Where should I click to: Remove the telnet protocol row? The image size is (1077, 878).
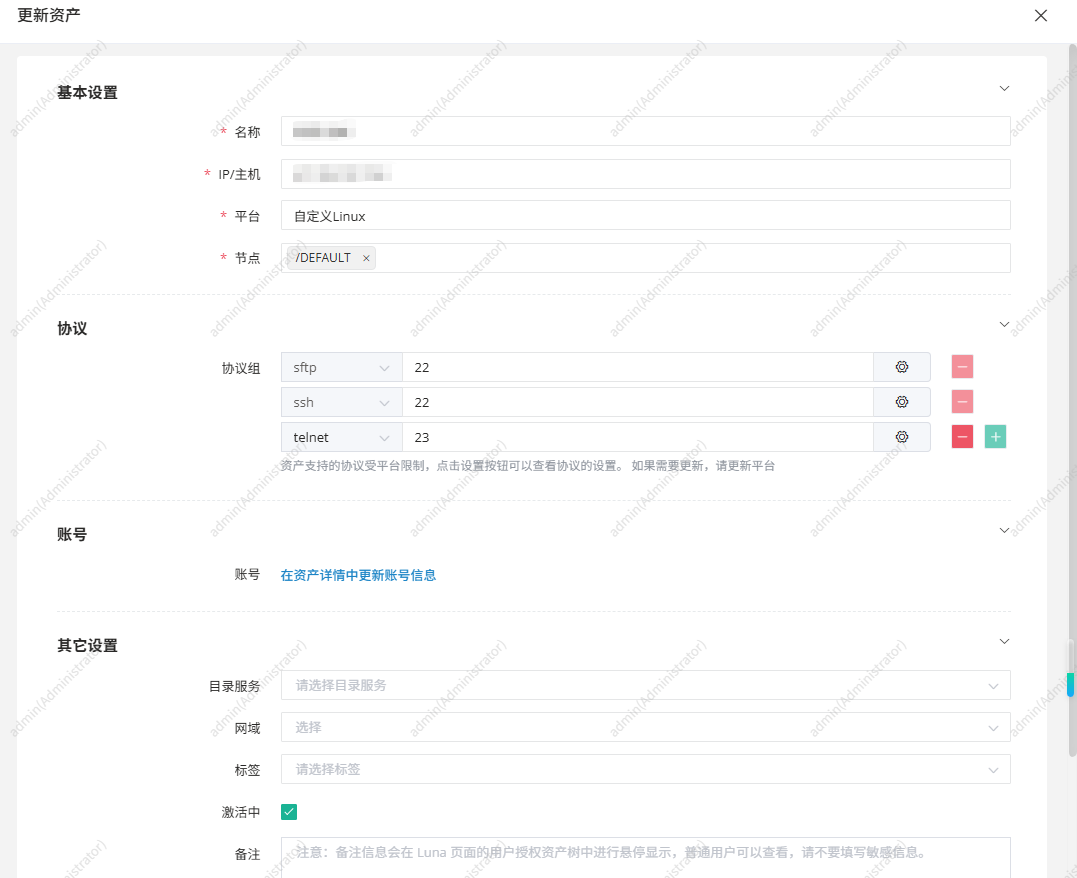[962, 437]
